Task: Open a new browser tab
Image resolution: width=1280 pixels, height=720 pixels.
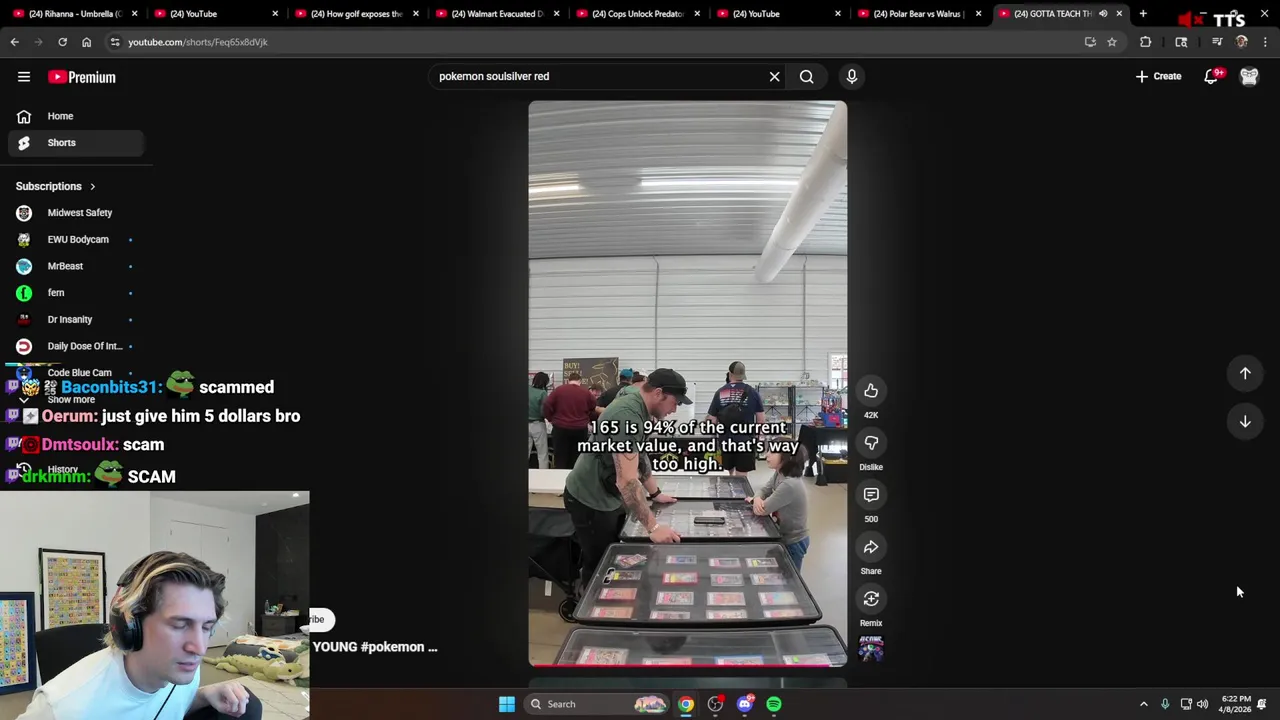Action: pos(1143,14)
